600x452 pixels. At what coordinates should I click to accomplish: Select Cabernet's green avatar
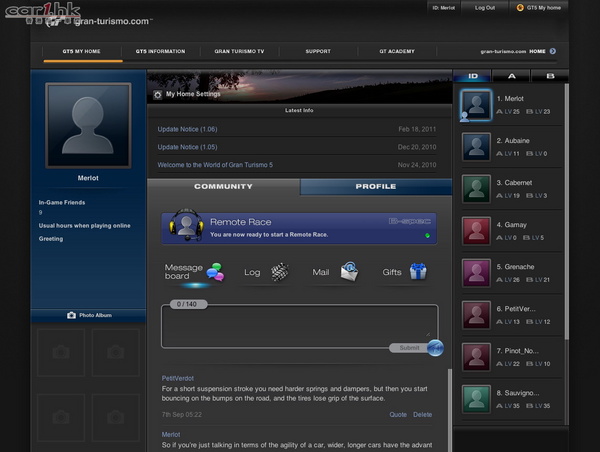(x=476, y=189)
